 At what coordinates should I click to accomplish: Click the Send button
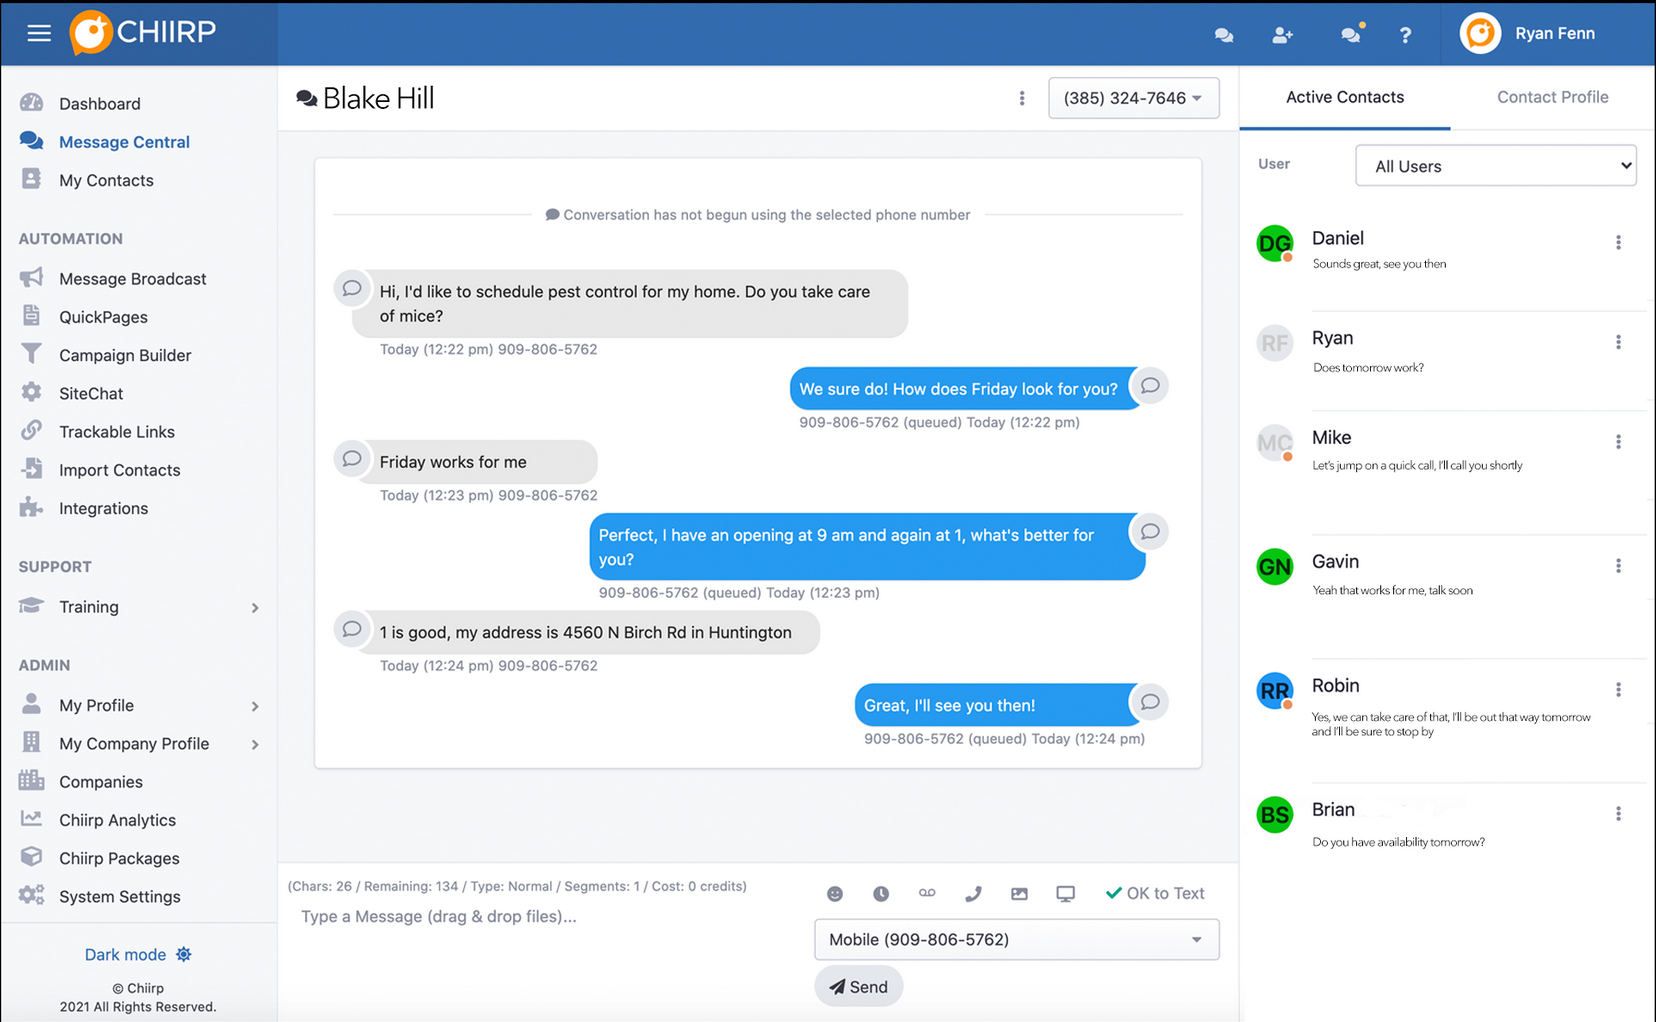pyautogui.click(x=858, y=986)
